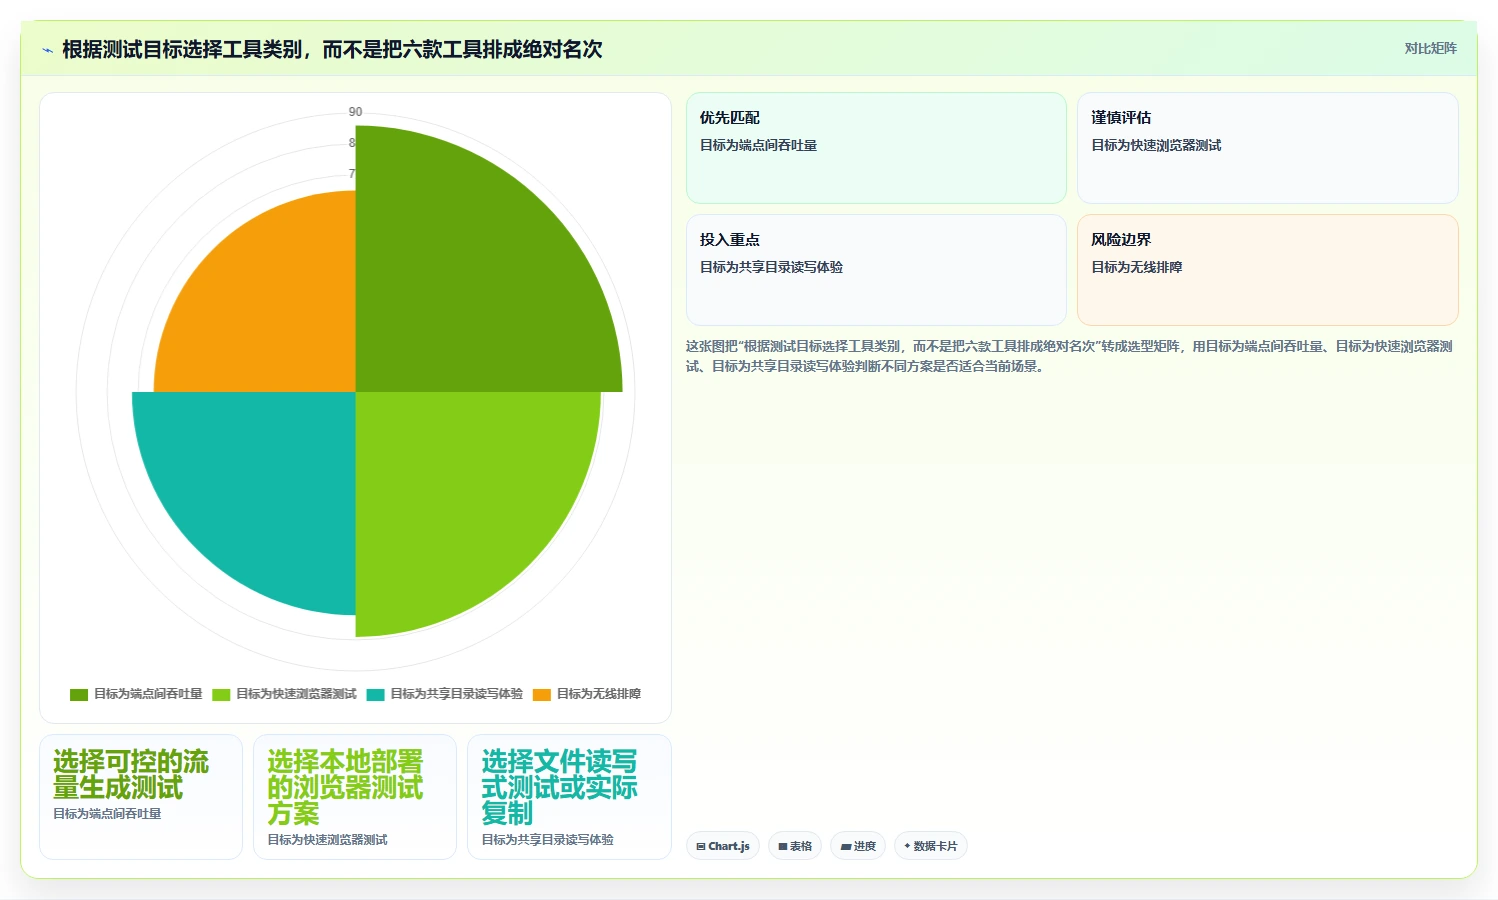Open the 谨慎评估 card

coord(1268,148)
